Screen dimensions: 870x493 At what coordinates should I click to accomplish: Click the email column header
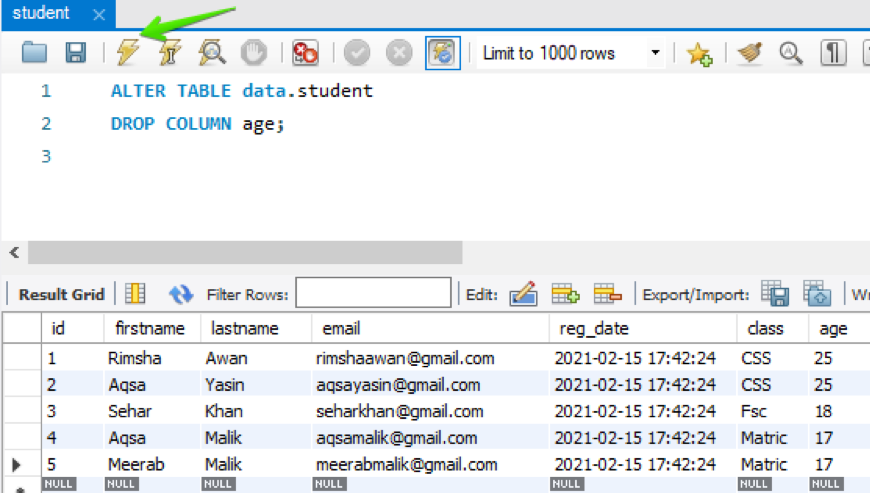[341, 328]
